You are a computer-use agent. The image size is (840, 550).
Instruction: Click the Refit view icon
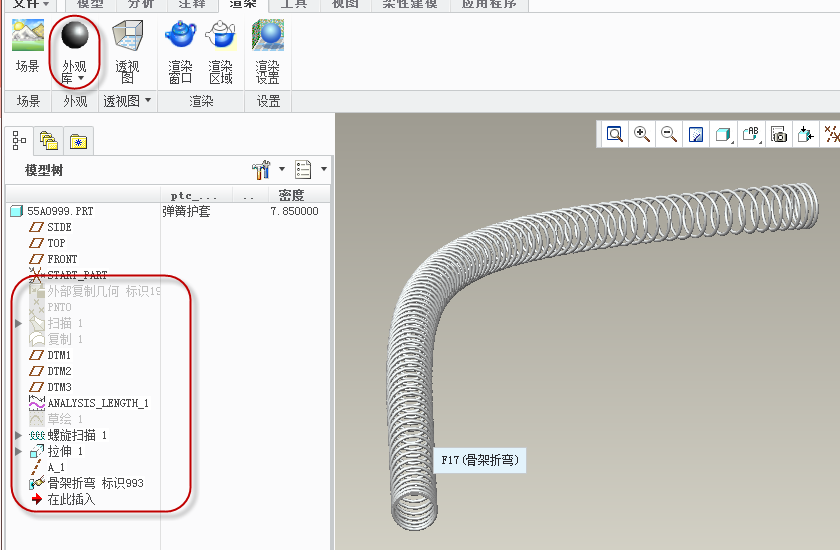coord(614,134)
